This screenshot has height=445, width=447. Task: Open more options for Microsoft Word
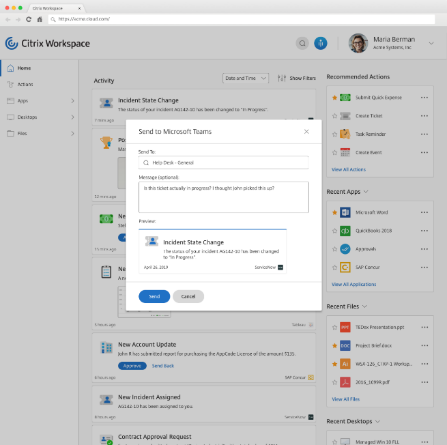424,212
